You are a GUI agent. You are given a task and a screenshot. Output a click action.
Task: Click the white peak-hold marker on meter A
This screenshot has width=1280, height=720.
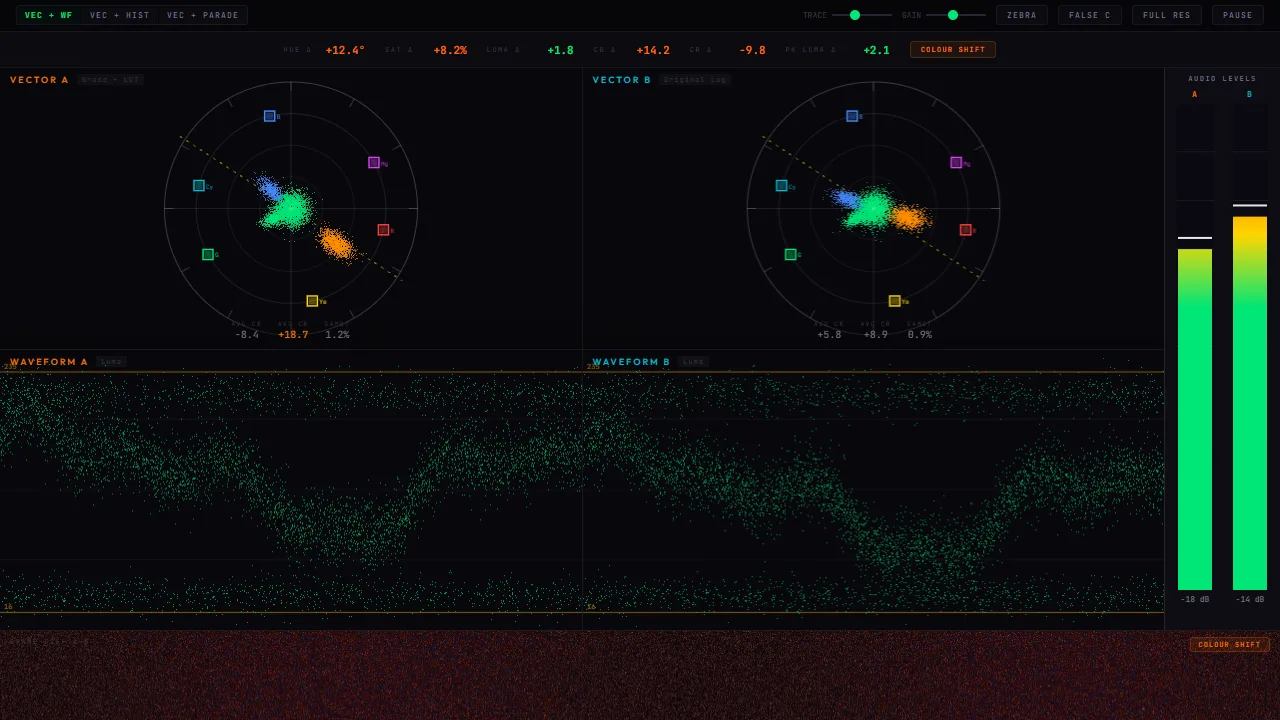pyautogui.click(x=1195, y=238)
